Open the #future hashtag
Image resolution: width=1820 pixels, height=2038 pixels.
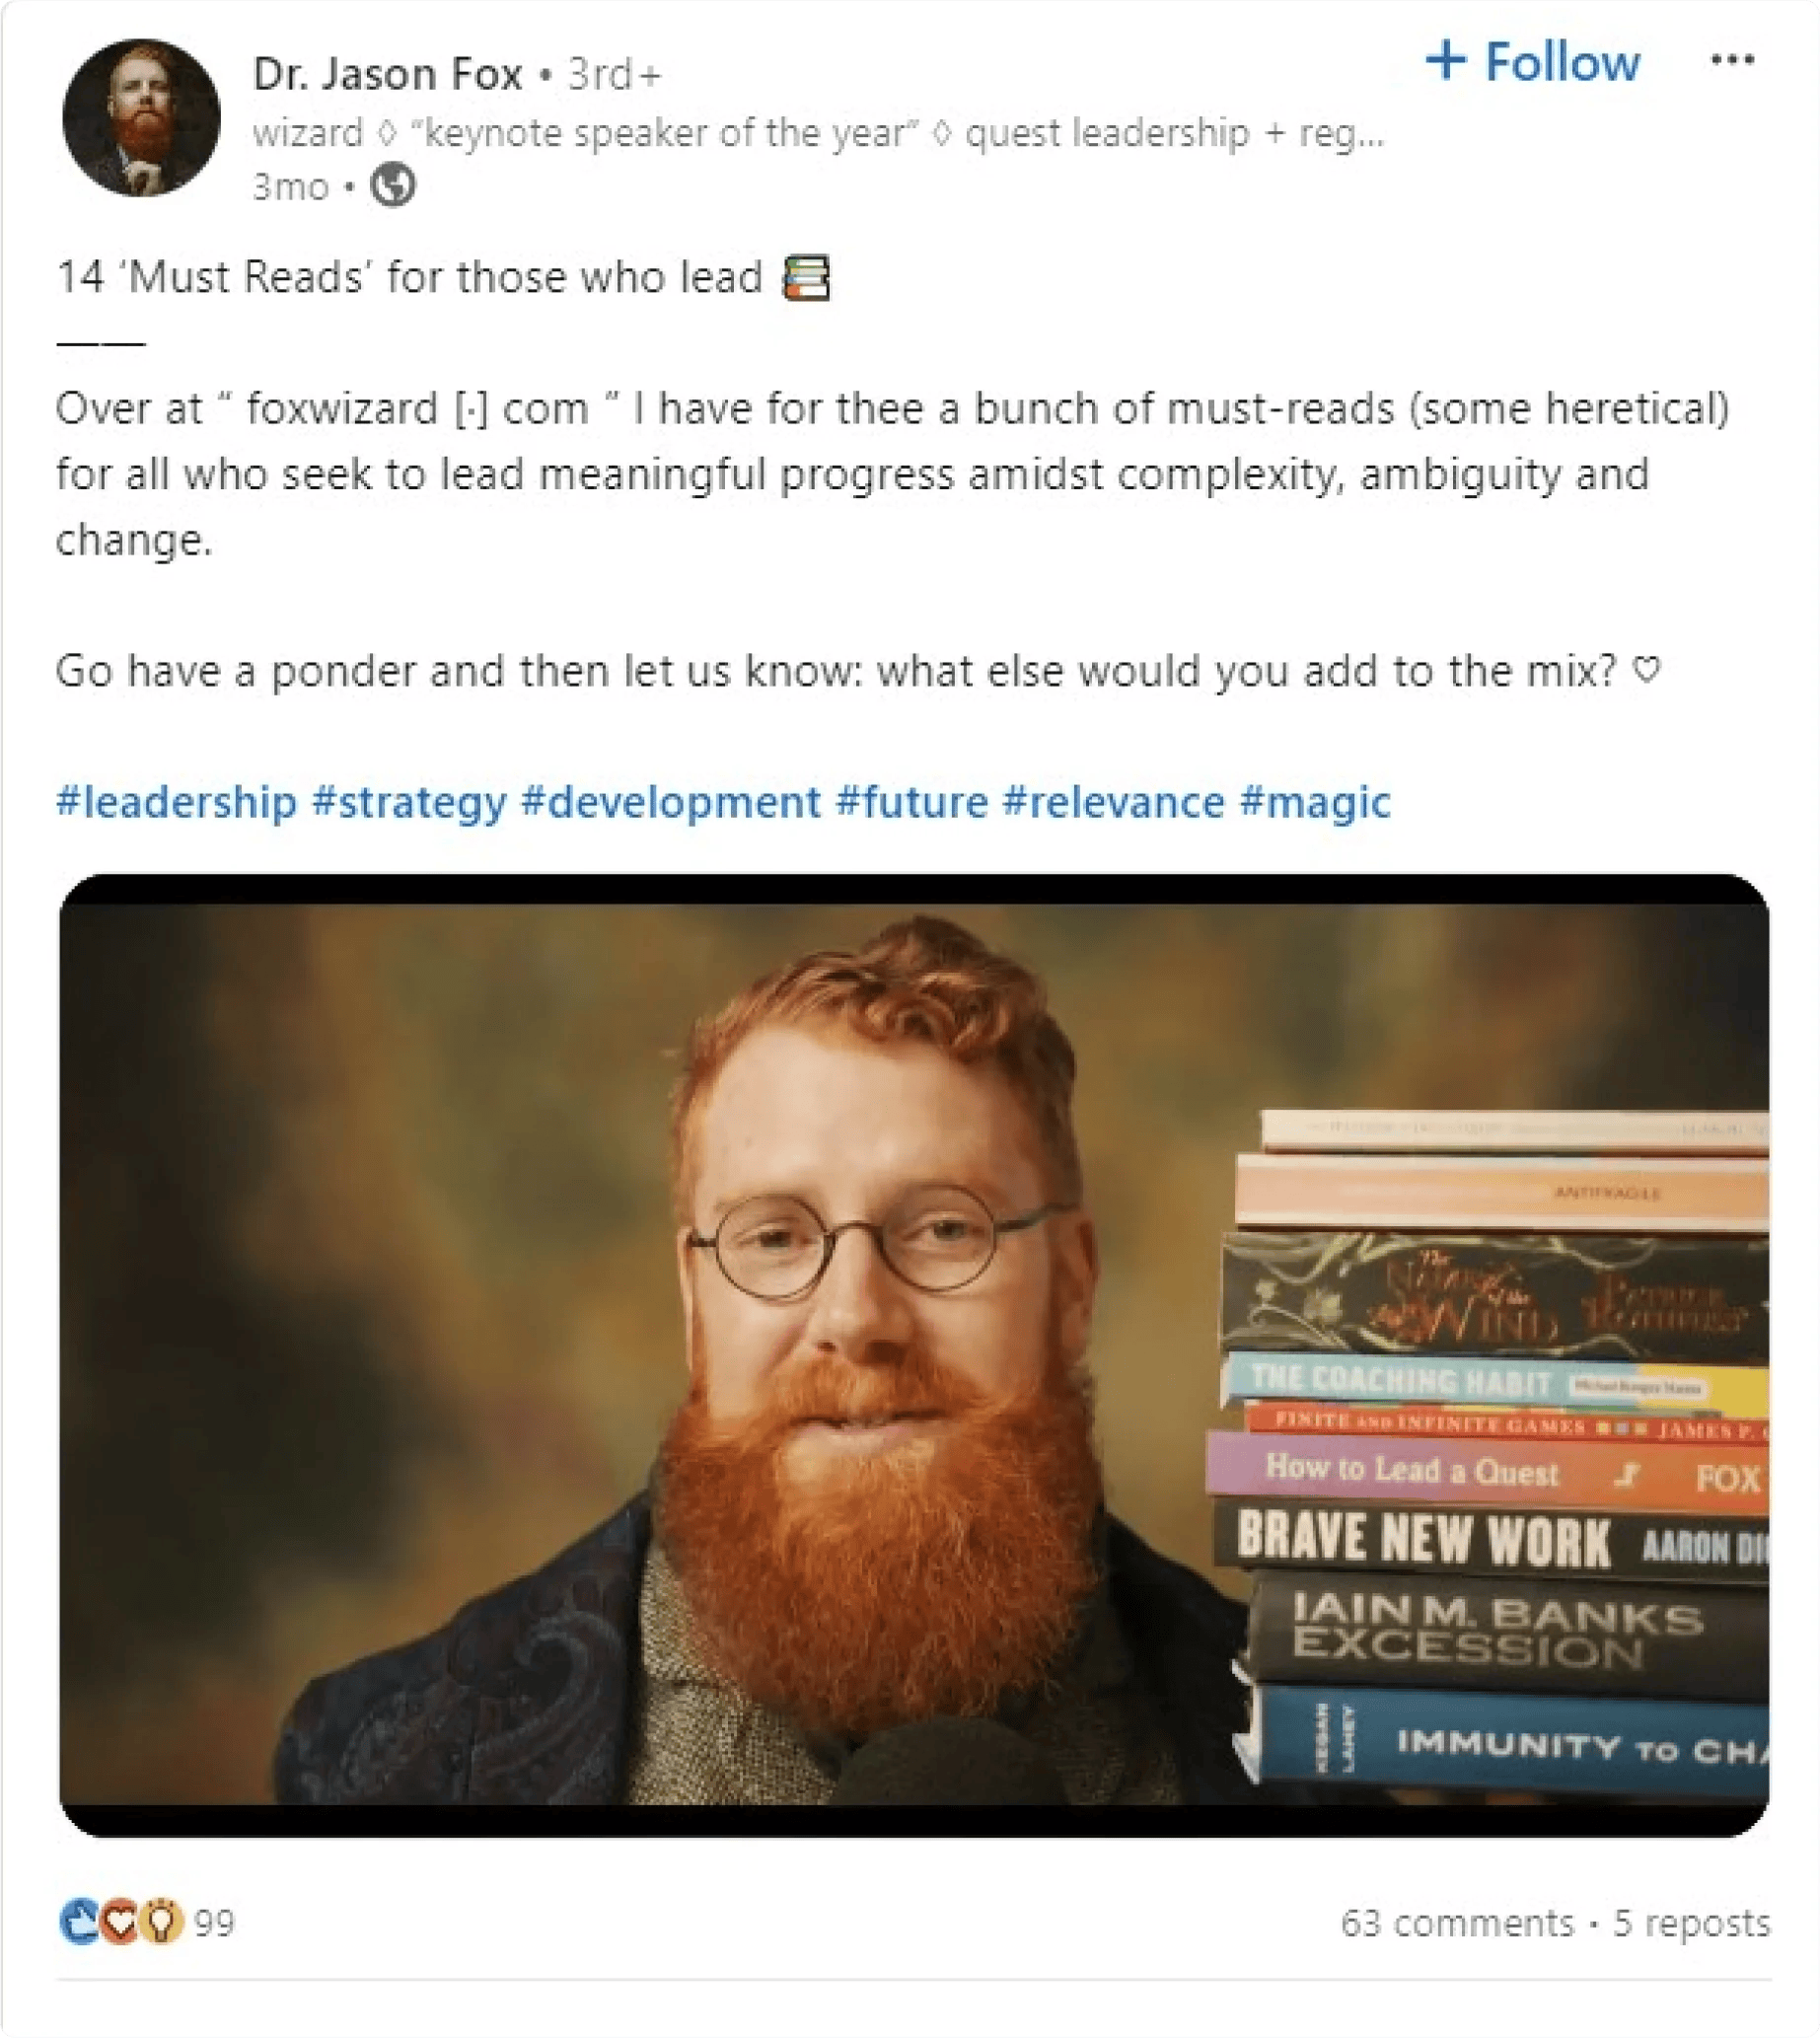click(x=912, y=803)
